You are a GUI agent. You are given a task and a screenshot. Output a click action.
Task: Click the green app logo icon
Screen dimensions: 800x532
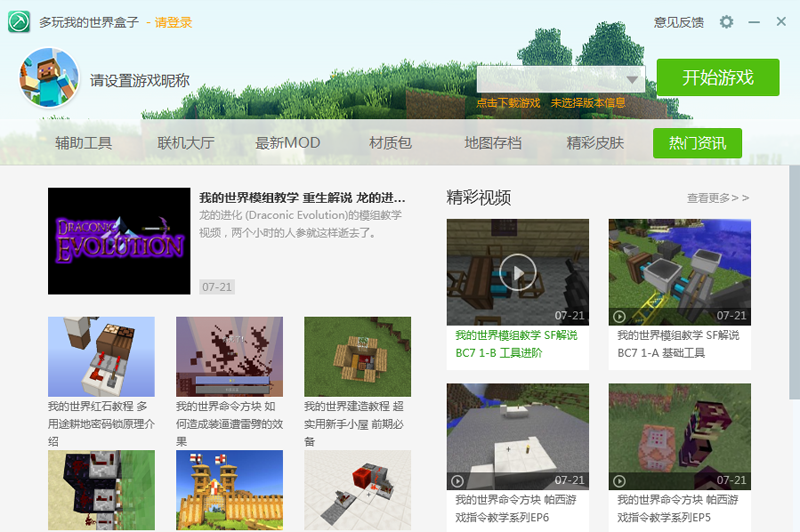(19, 22)
